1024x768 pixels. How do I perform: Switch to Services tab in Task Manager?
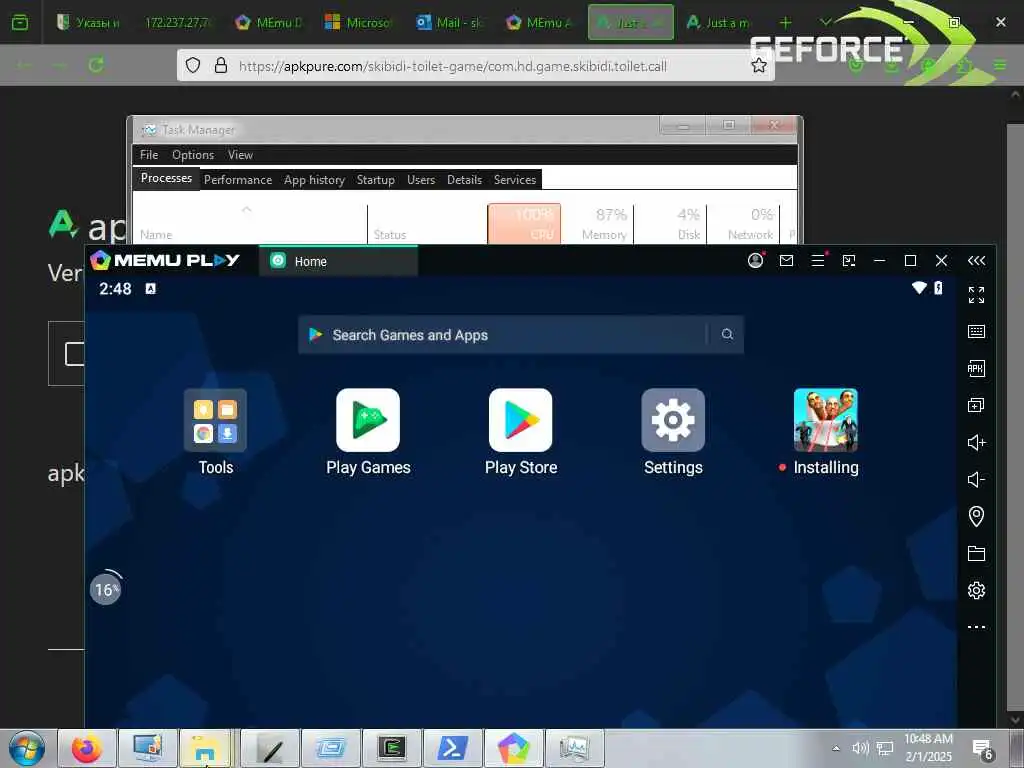click(x=515, y=180)
